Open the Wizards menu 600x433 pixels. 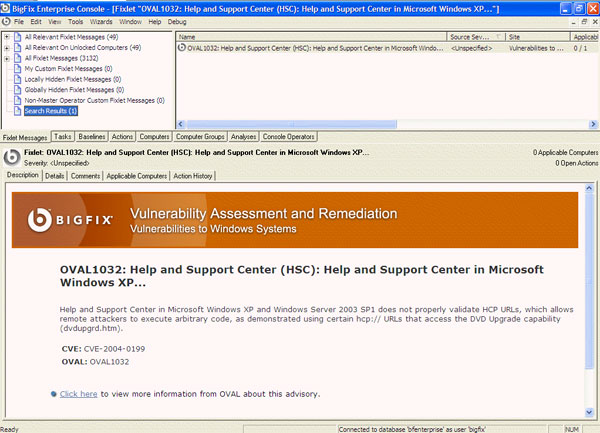[x=100, y=20]
